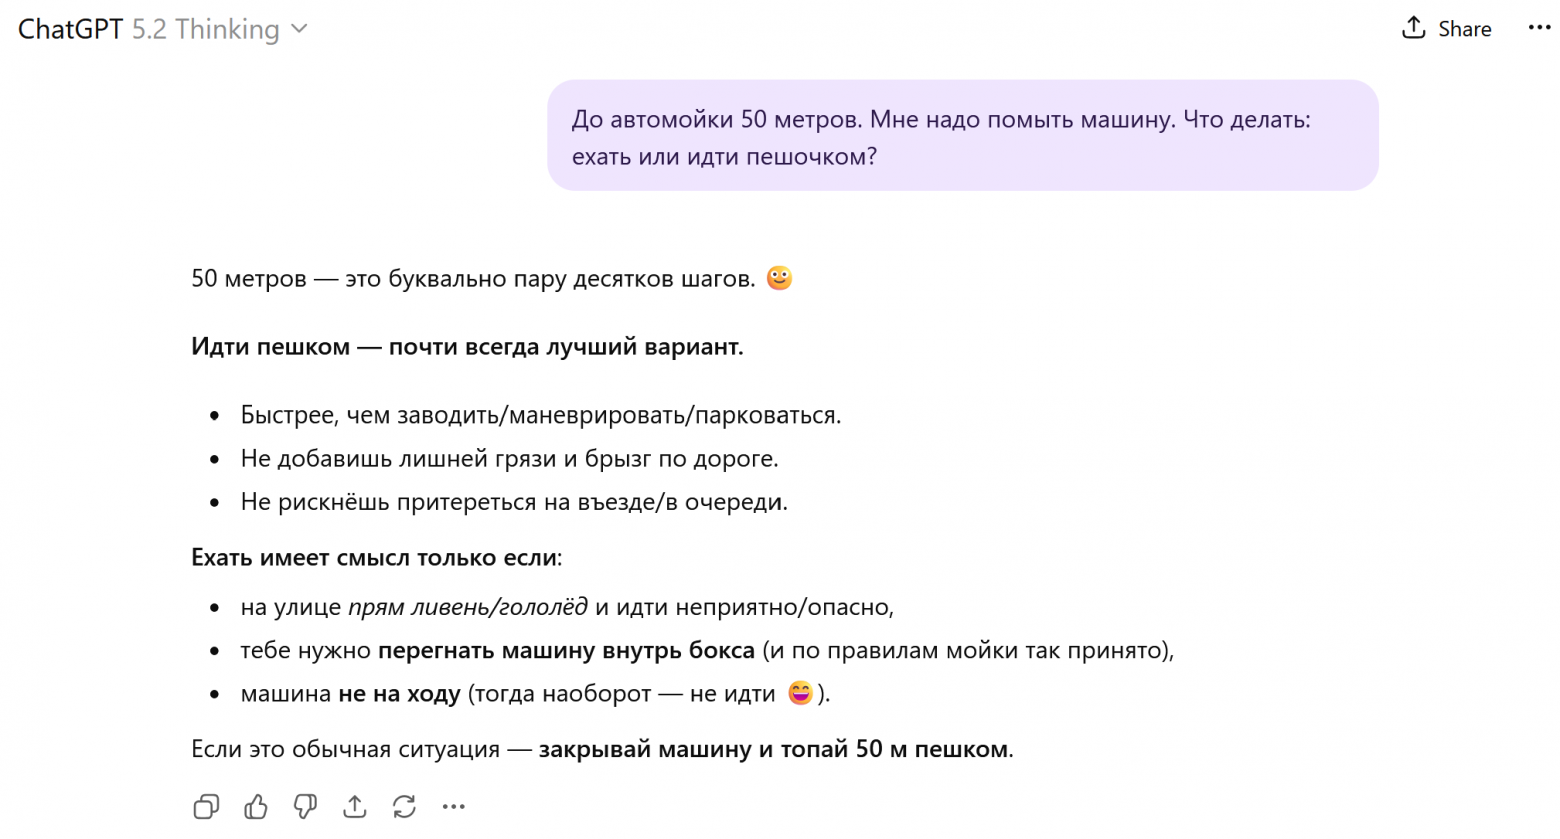Viewport: 1560px width, 839px height.
Task: Open more actions dots below the response
Action: point(454,807)
